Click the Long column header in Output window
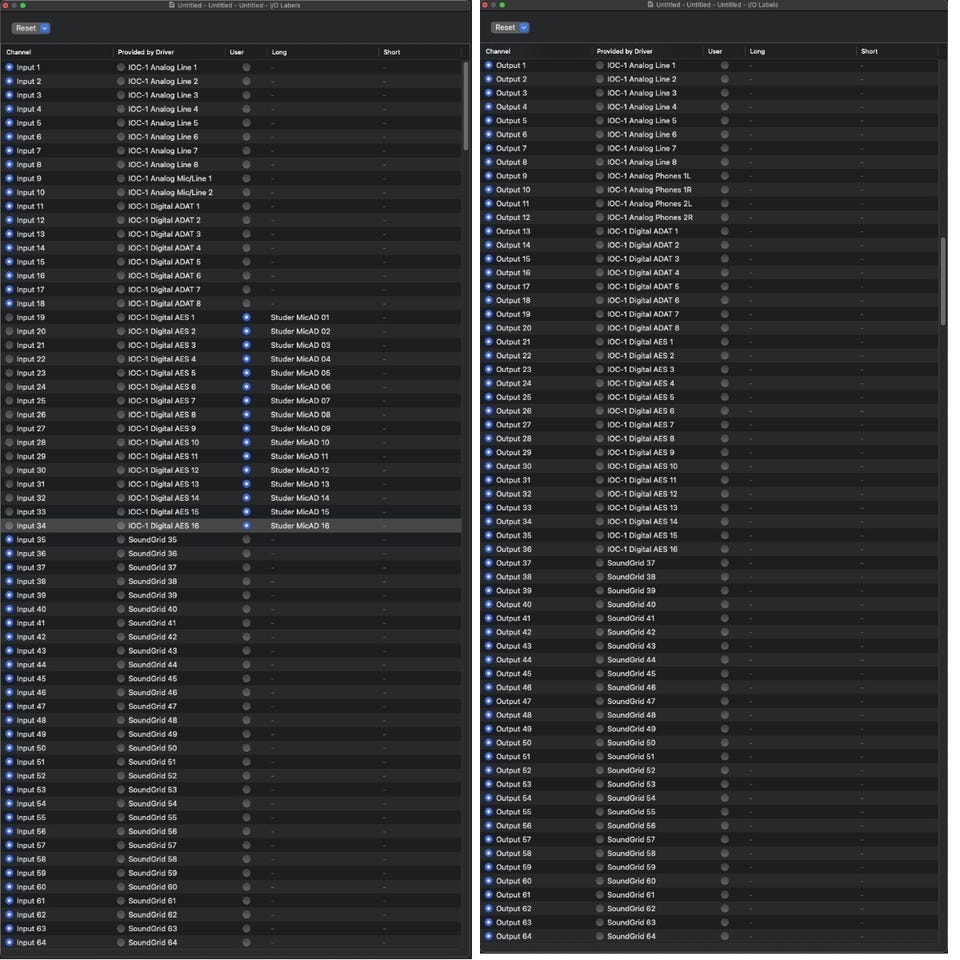Screen dimensions: 960x960 (757, 51)
